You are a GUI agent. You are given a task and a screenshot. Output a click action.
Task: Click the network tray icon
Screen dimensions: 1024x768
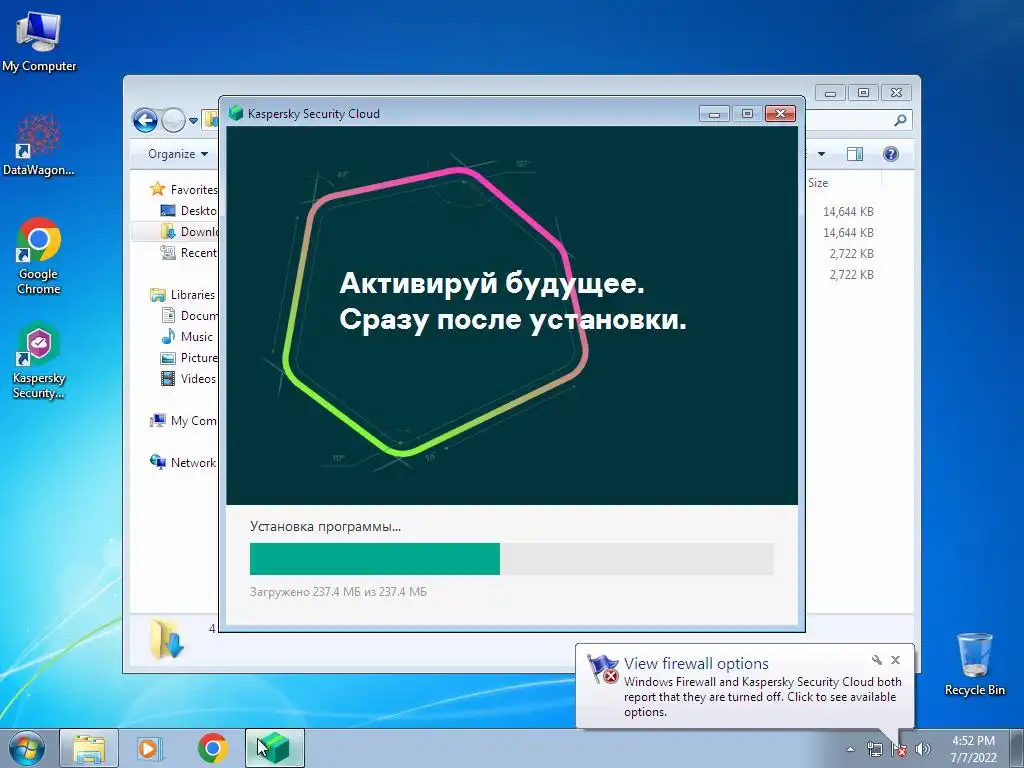click(874, 749)
